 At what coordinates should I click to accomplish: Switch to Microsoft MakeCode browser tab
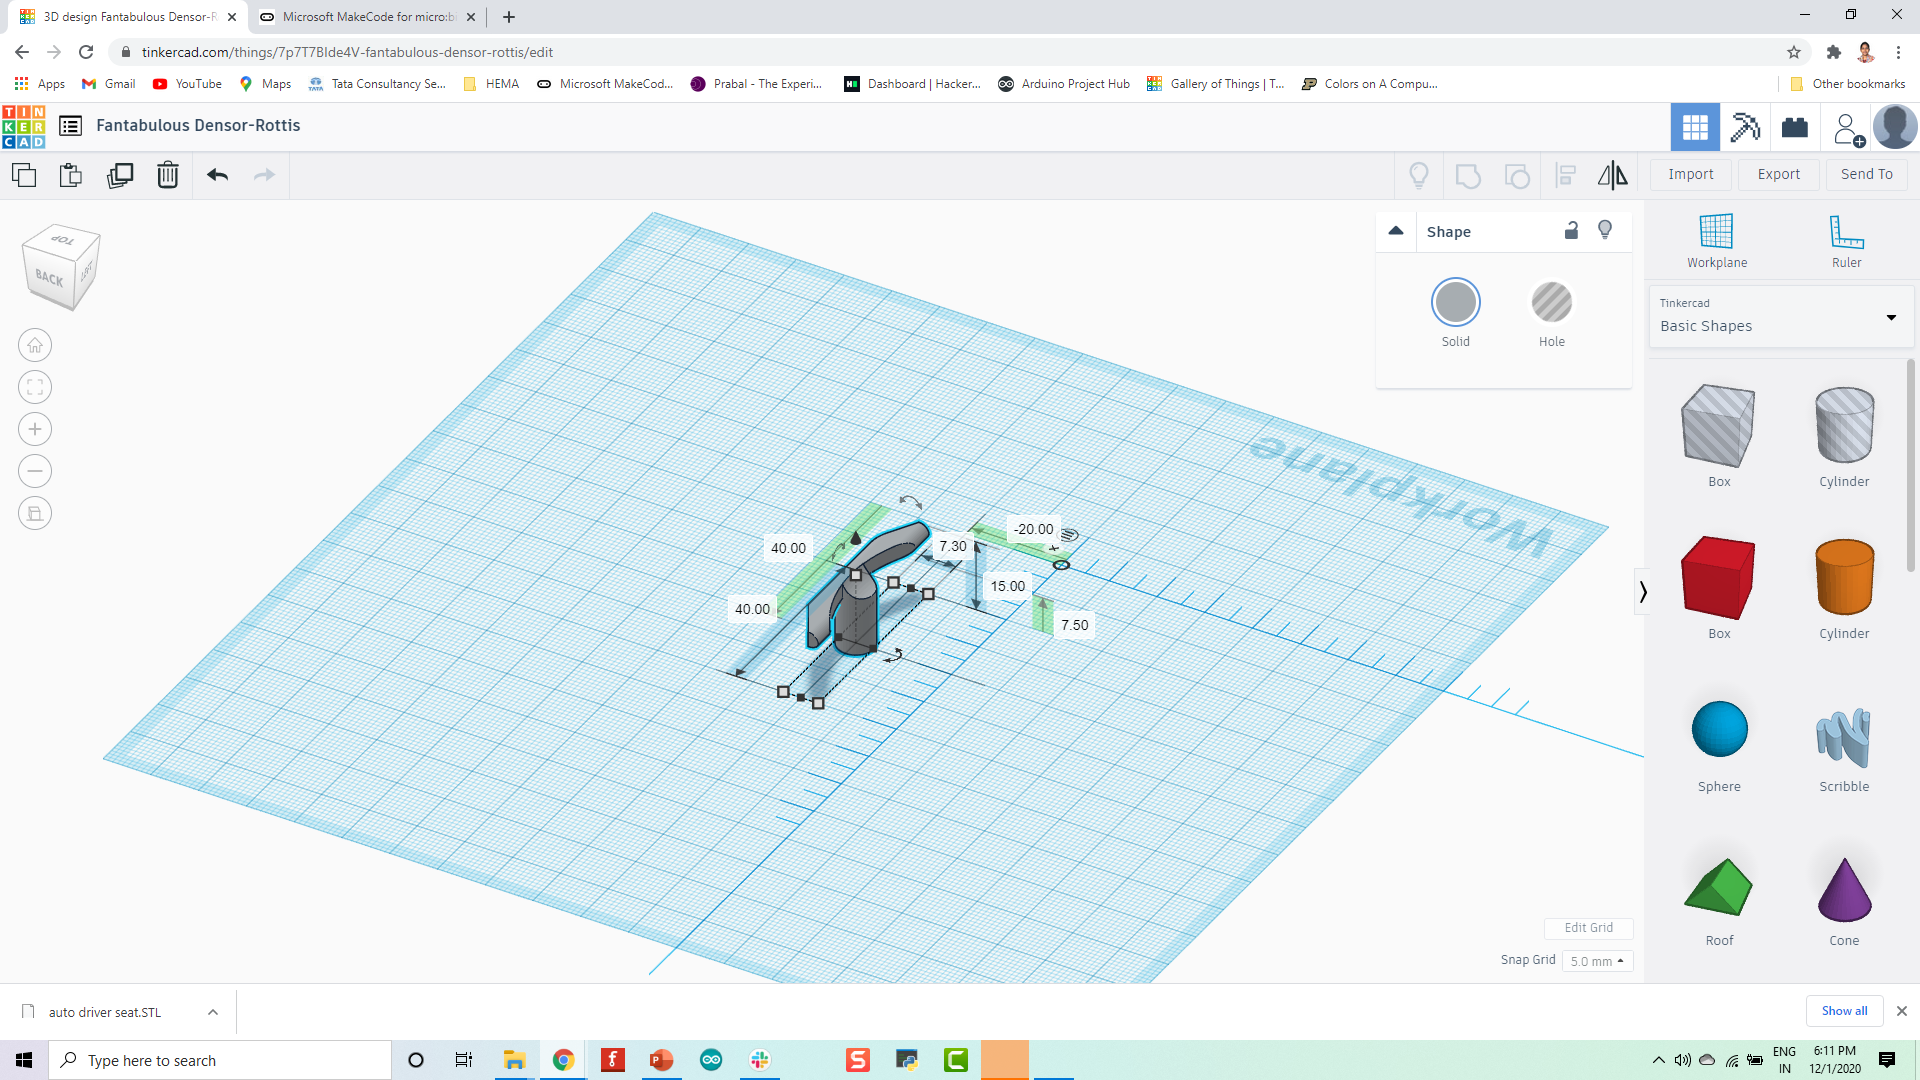coord(367,17)
